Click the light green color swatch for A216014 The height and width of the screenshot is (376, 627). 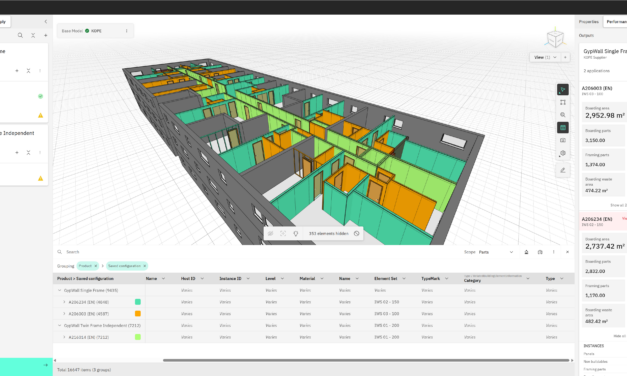[x=138, y=337]
